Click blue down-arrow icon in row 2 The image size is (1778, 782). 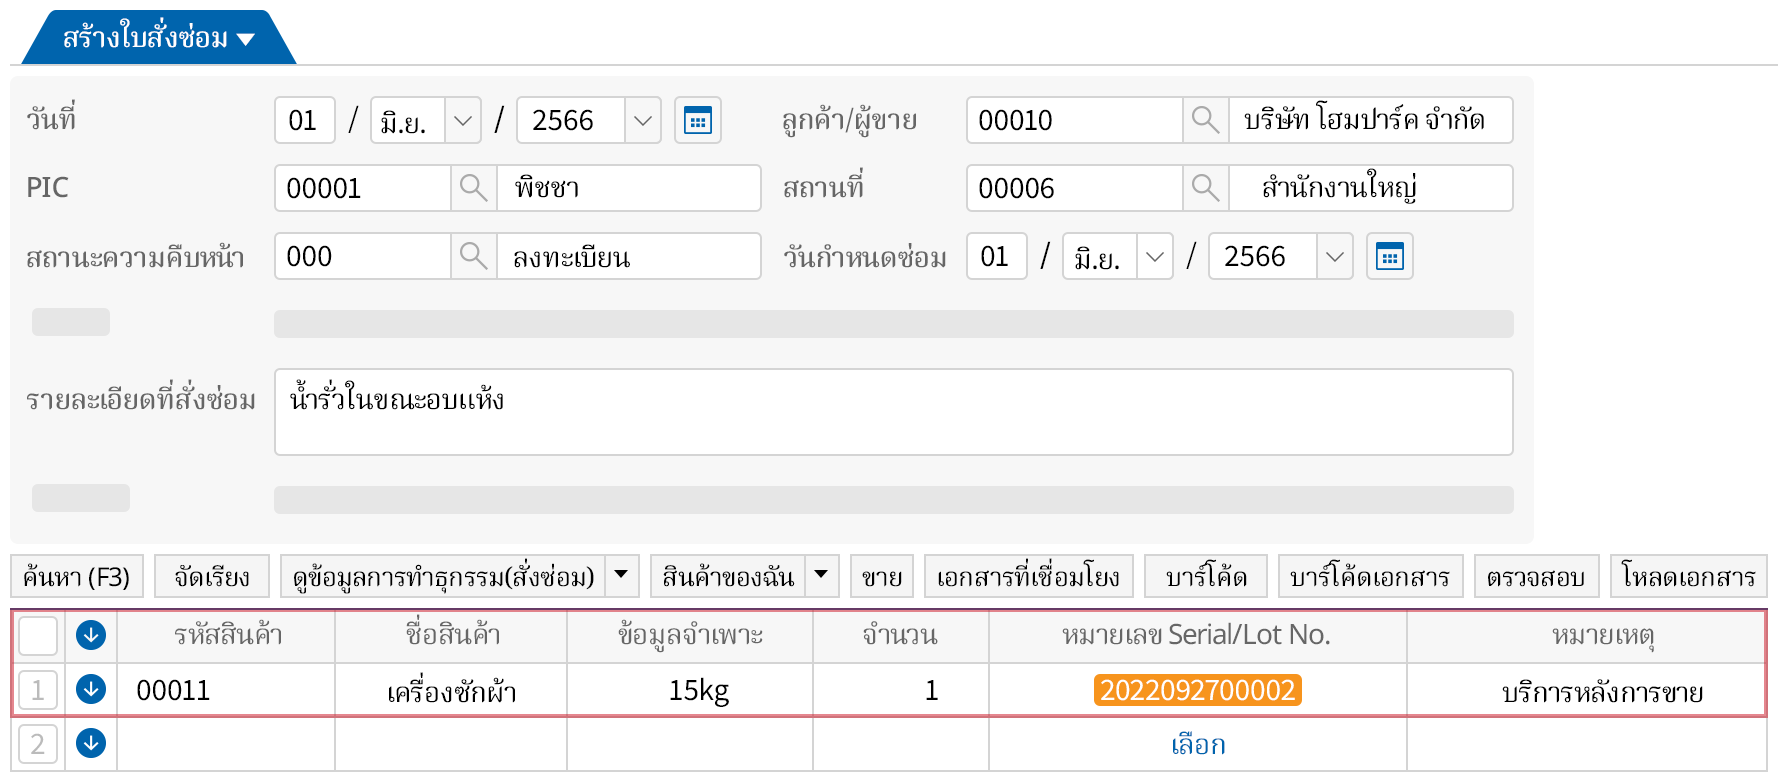[x=91, y=743]
